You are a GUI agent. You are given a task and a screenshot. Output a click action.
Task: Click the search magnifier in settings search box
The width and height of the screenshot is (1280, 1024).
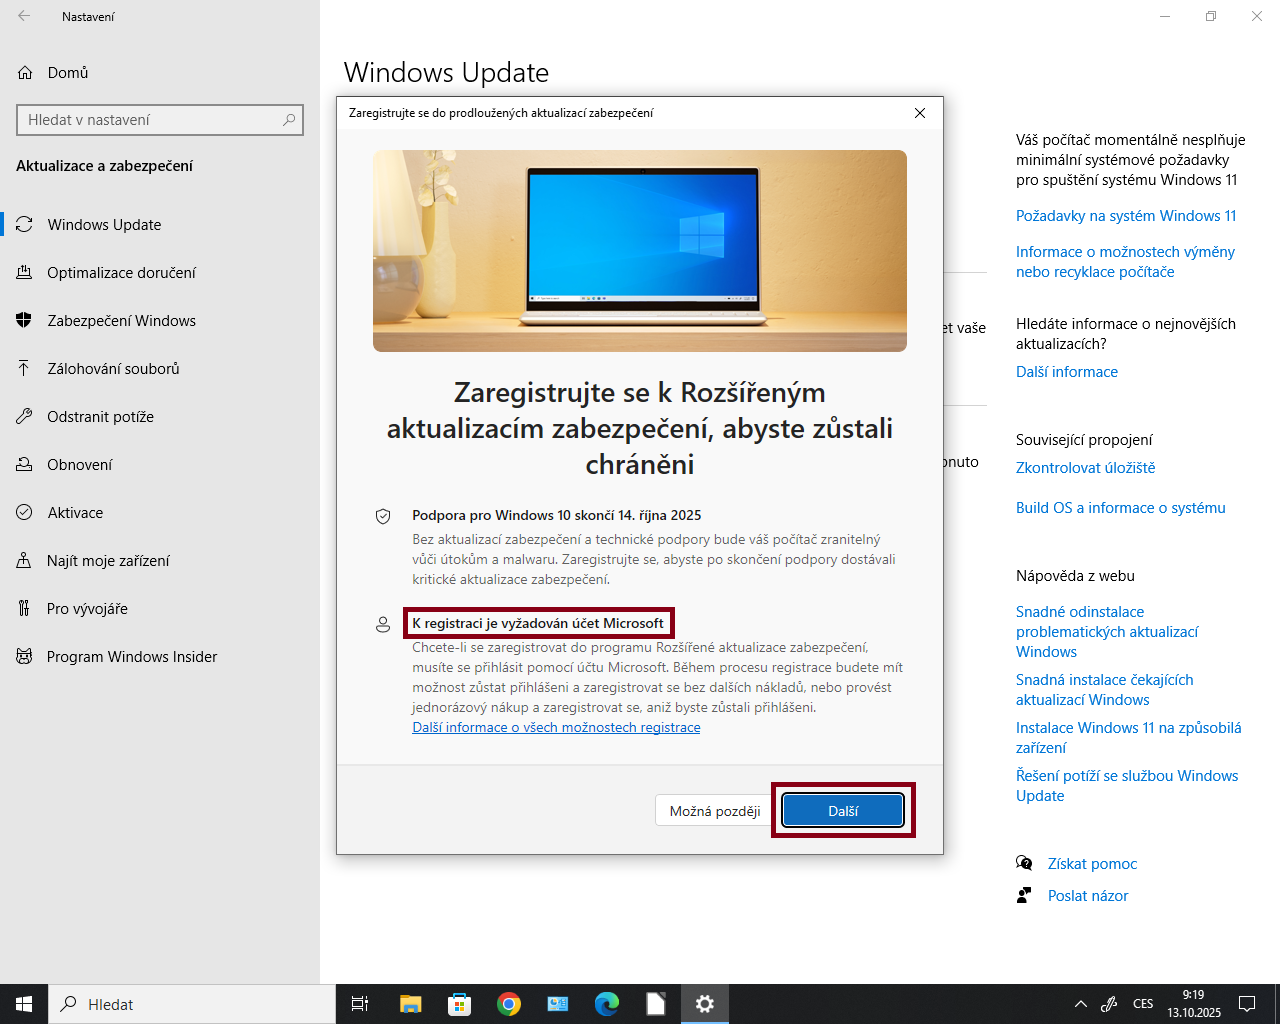point(289,120)
